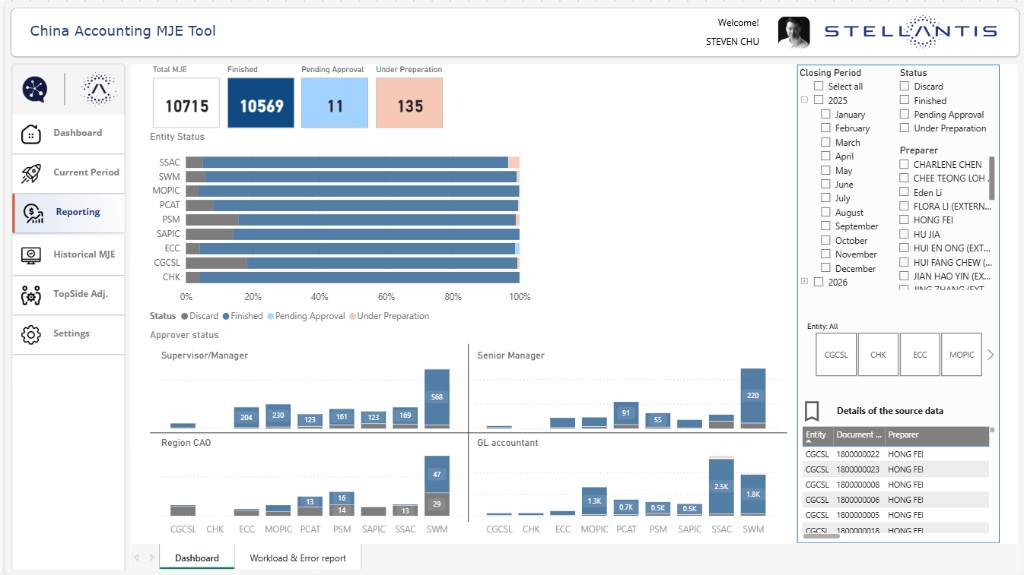This screenshot has height=575, width=1024.
Task: Click the TopSide Adj. people-gear icon
Action: pos(31,295)
